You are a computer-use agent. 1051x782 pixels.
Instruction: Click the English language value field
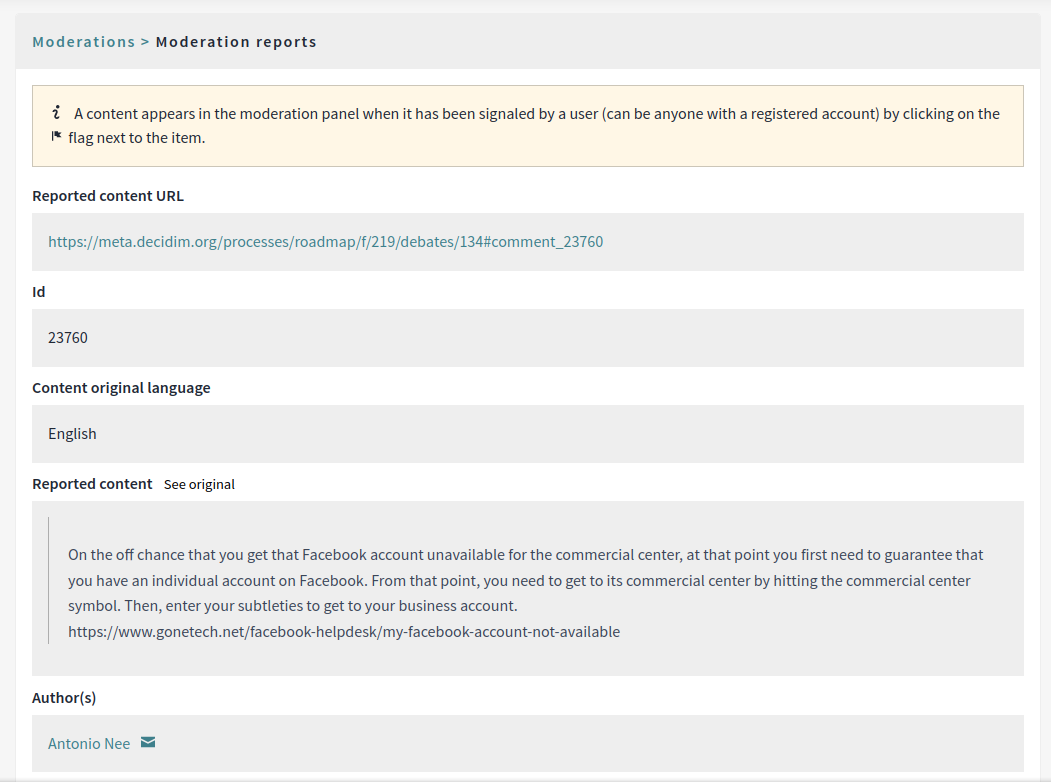pos(528,434)
